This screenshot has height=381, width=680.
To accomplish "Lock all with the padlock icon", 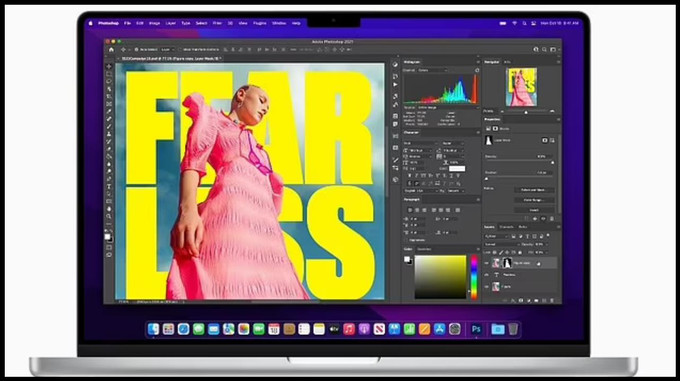I will tap(520, 252).
